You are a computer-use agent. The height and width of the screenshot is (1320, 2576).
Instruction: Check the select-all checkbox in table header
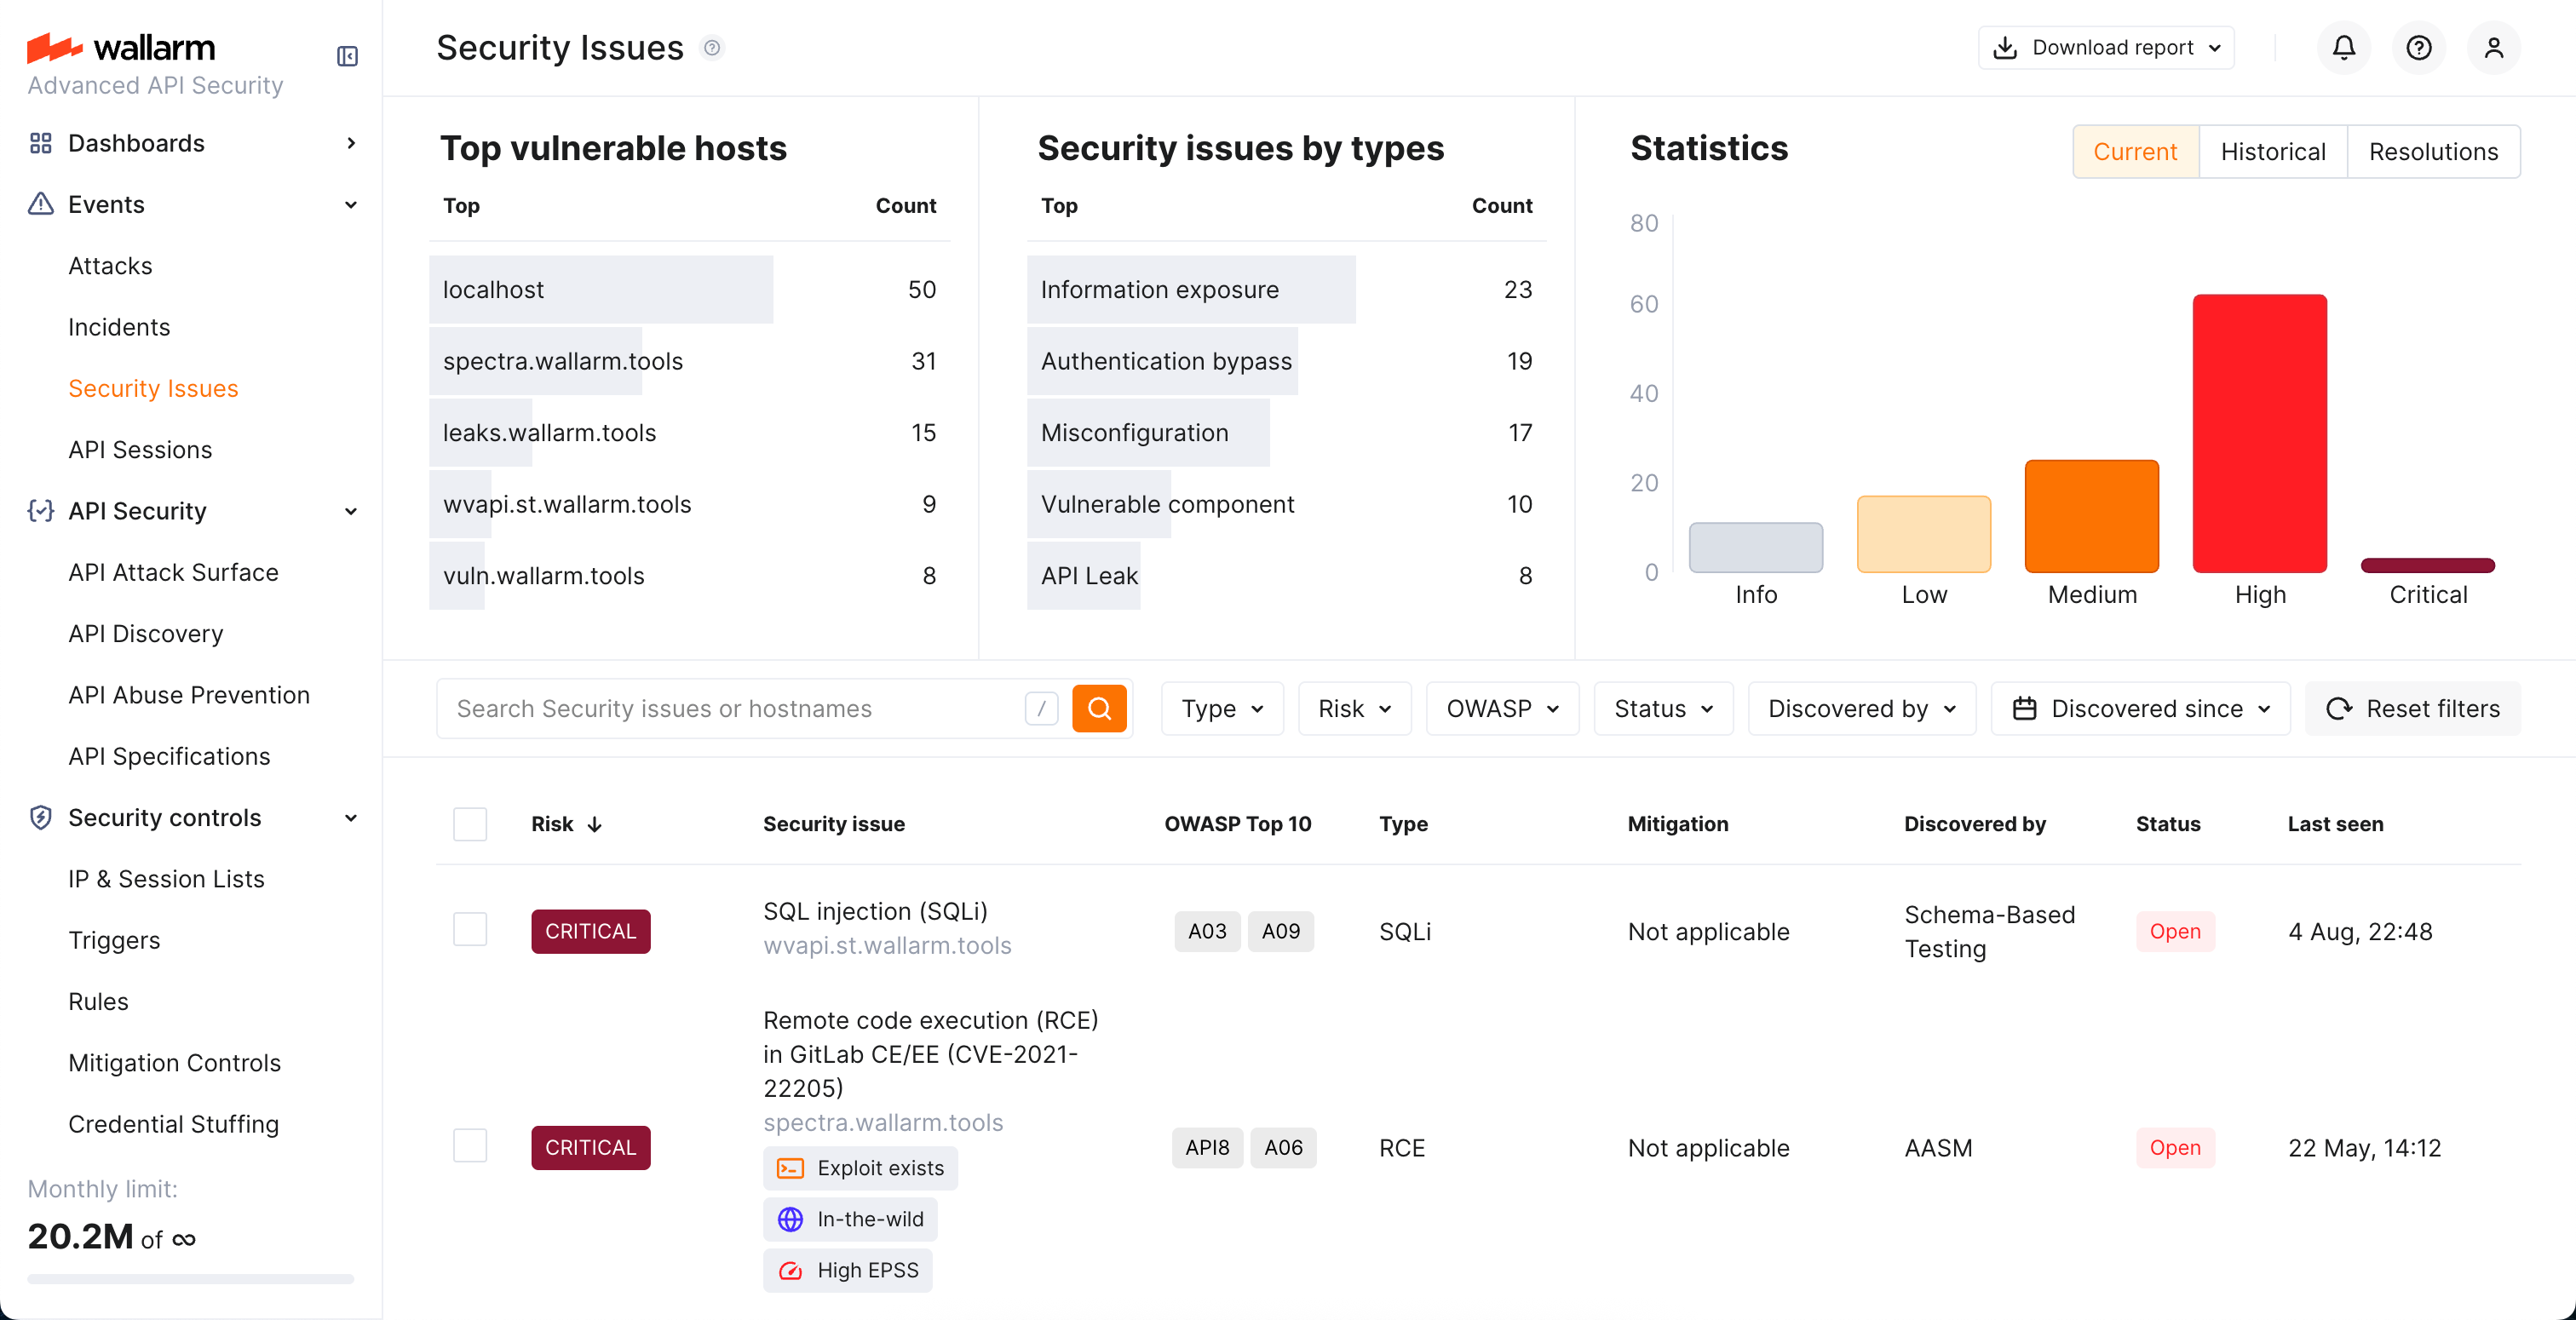click(x=469, y=824)
